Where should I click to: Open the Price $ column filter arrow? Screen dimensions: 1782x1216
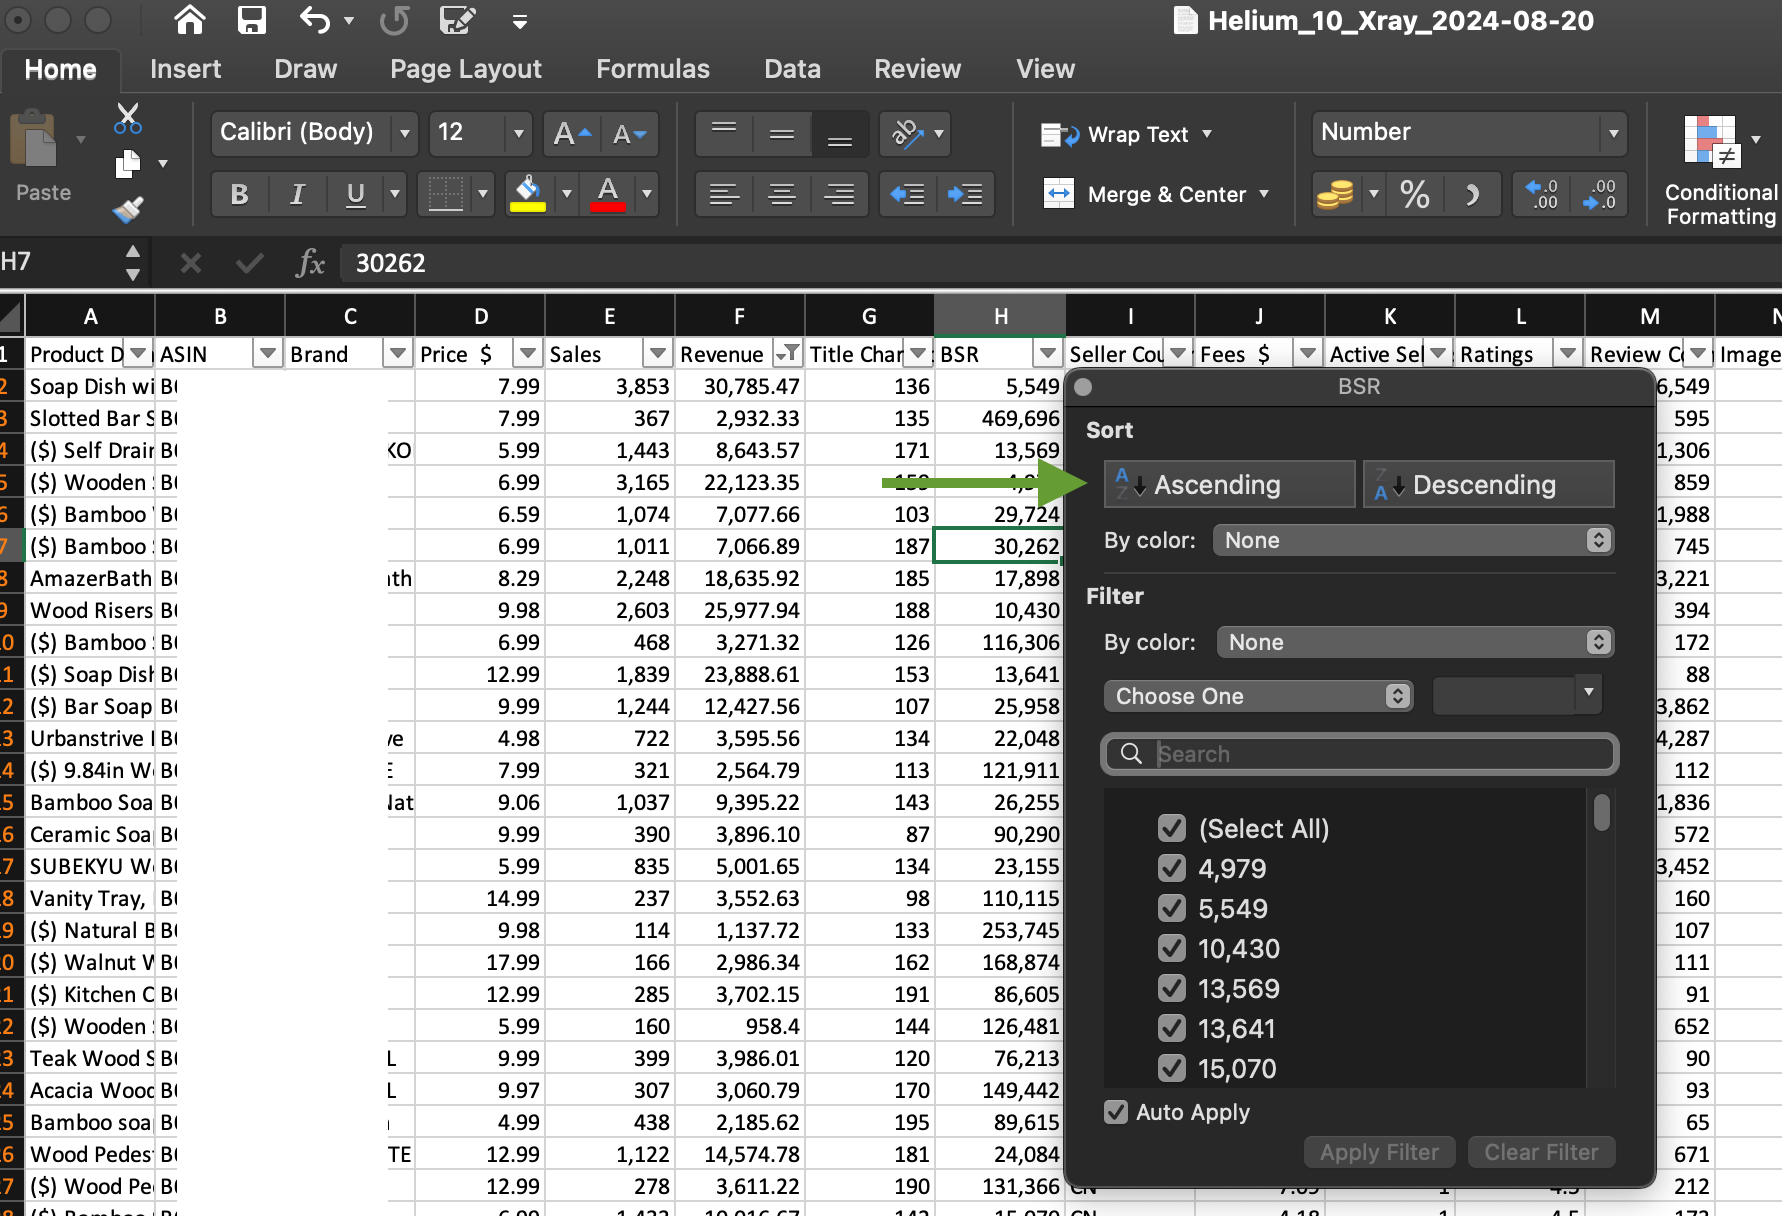[x=527, y=353]
